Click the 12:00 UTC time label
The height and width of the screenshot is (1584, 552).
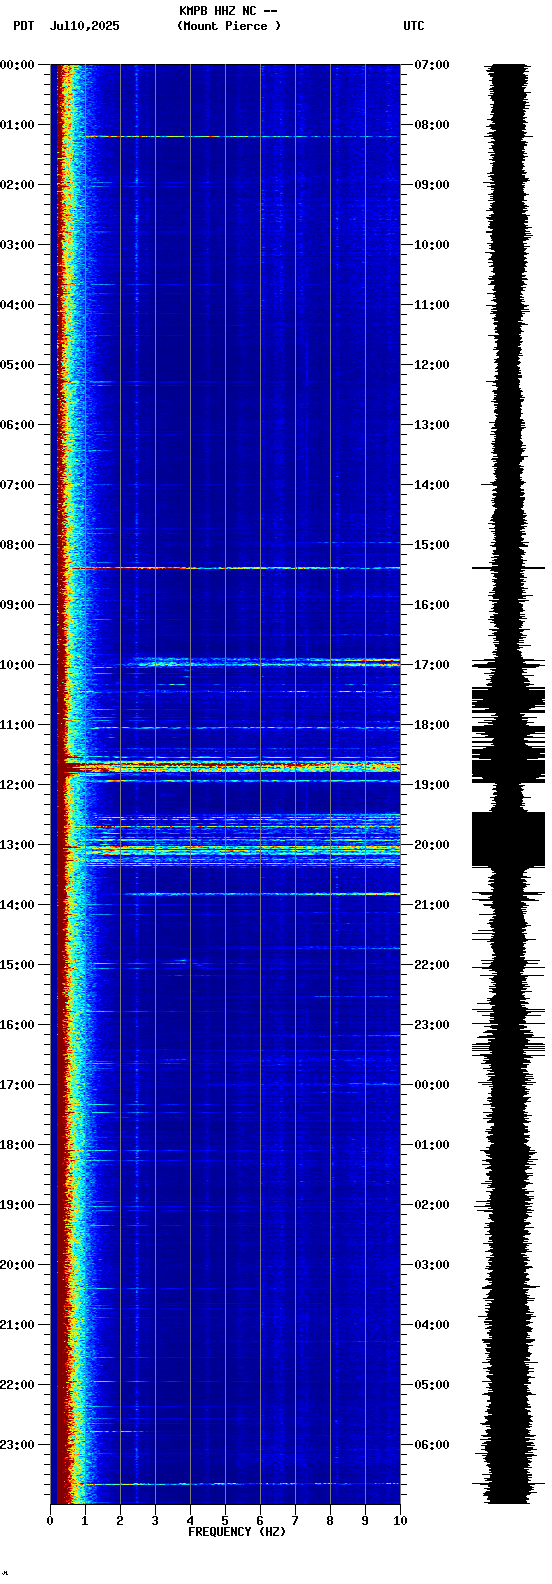click(x=432, y=365)
